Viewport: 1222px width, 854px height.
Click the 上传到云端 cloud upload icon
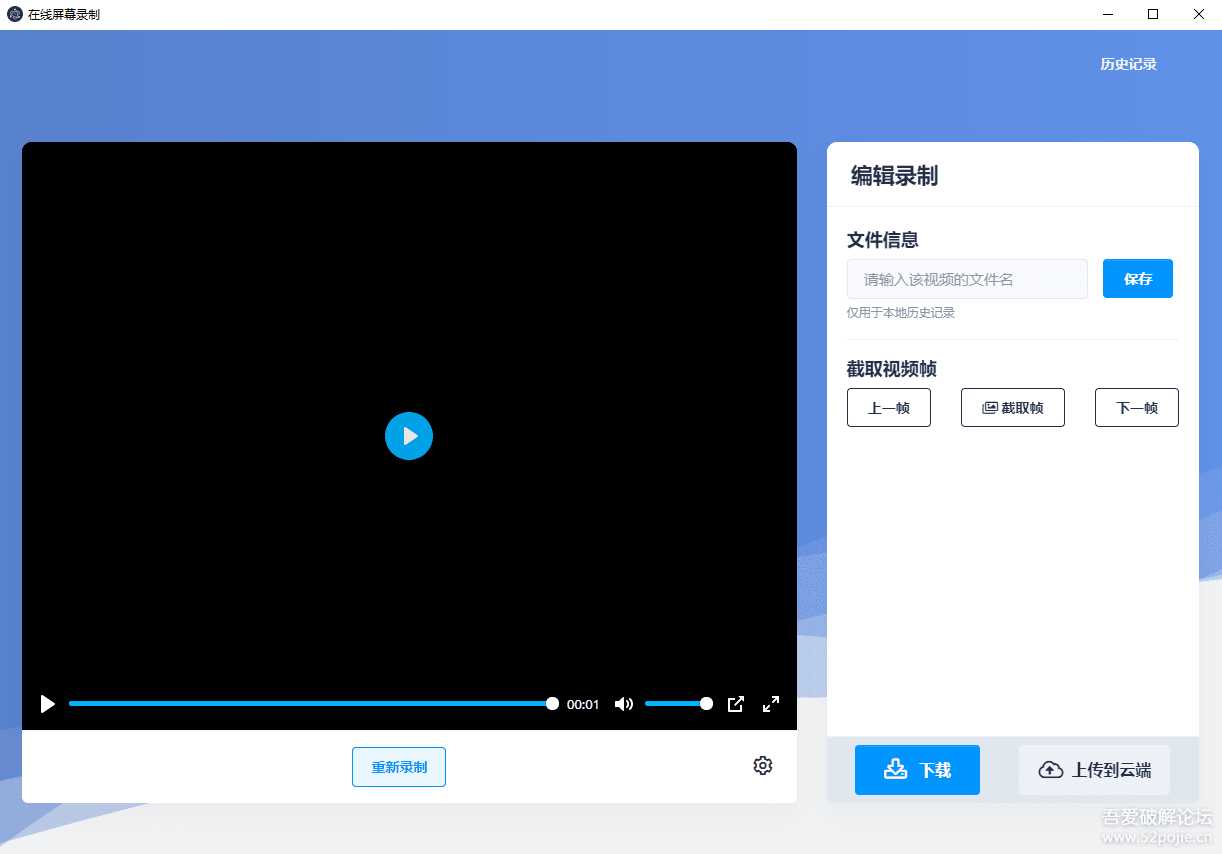tap(1050, 769)
